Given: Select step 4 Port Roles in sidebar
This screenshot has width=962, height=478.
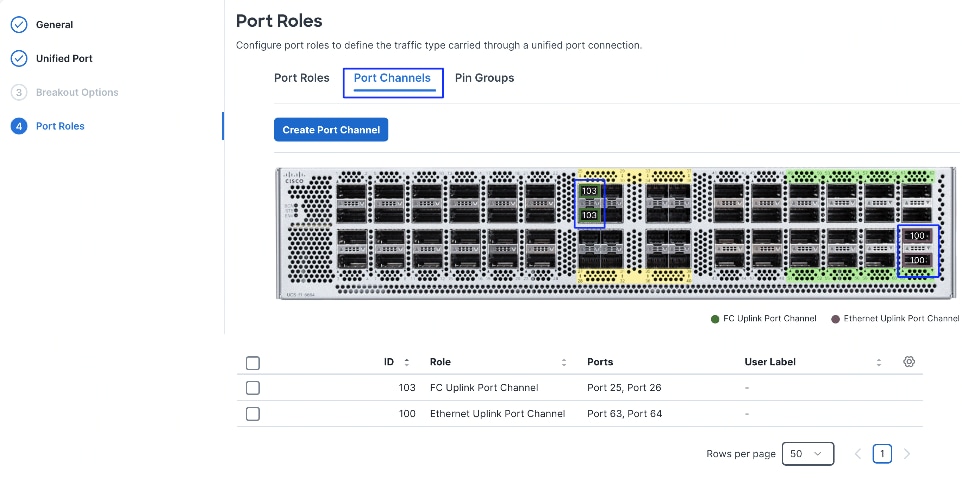Looking at the screenshot, I should (x=60, y=126).
